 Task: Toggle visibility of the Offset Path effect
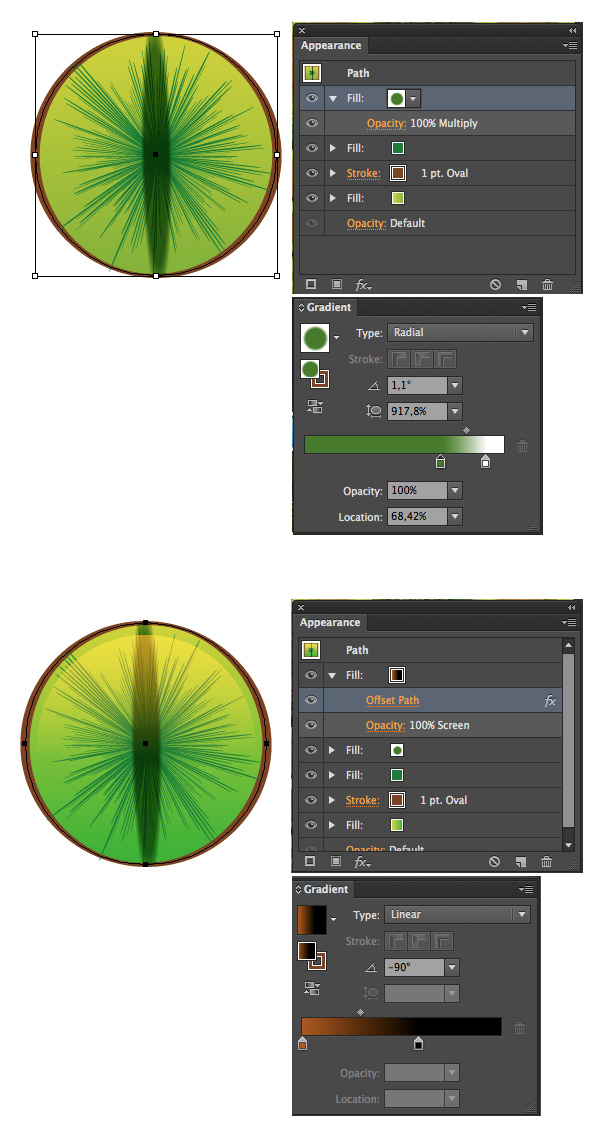[311, 700]
